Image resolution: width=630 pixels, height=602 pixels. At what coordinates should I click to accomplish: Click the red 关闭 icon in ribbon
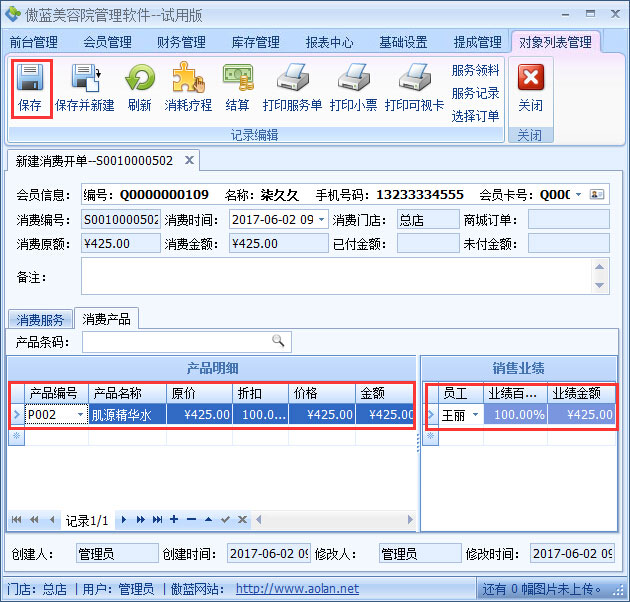click(x=530, y=79)
